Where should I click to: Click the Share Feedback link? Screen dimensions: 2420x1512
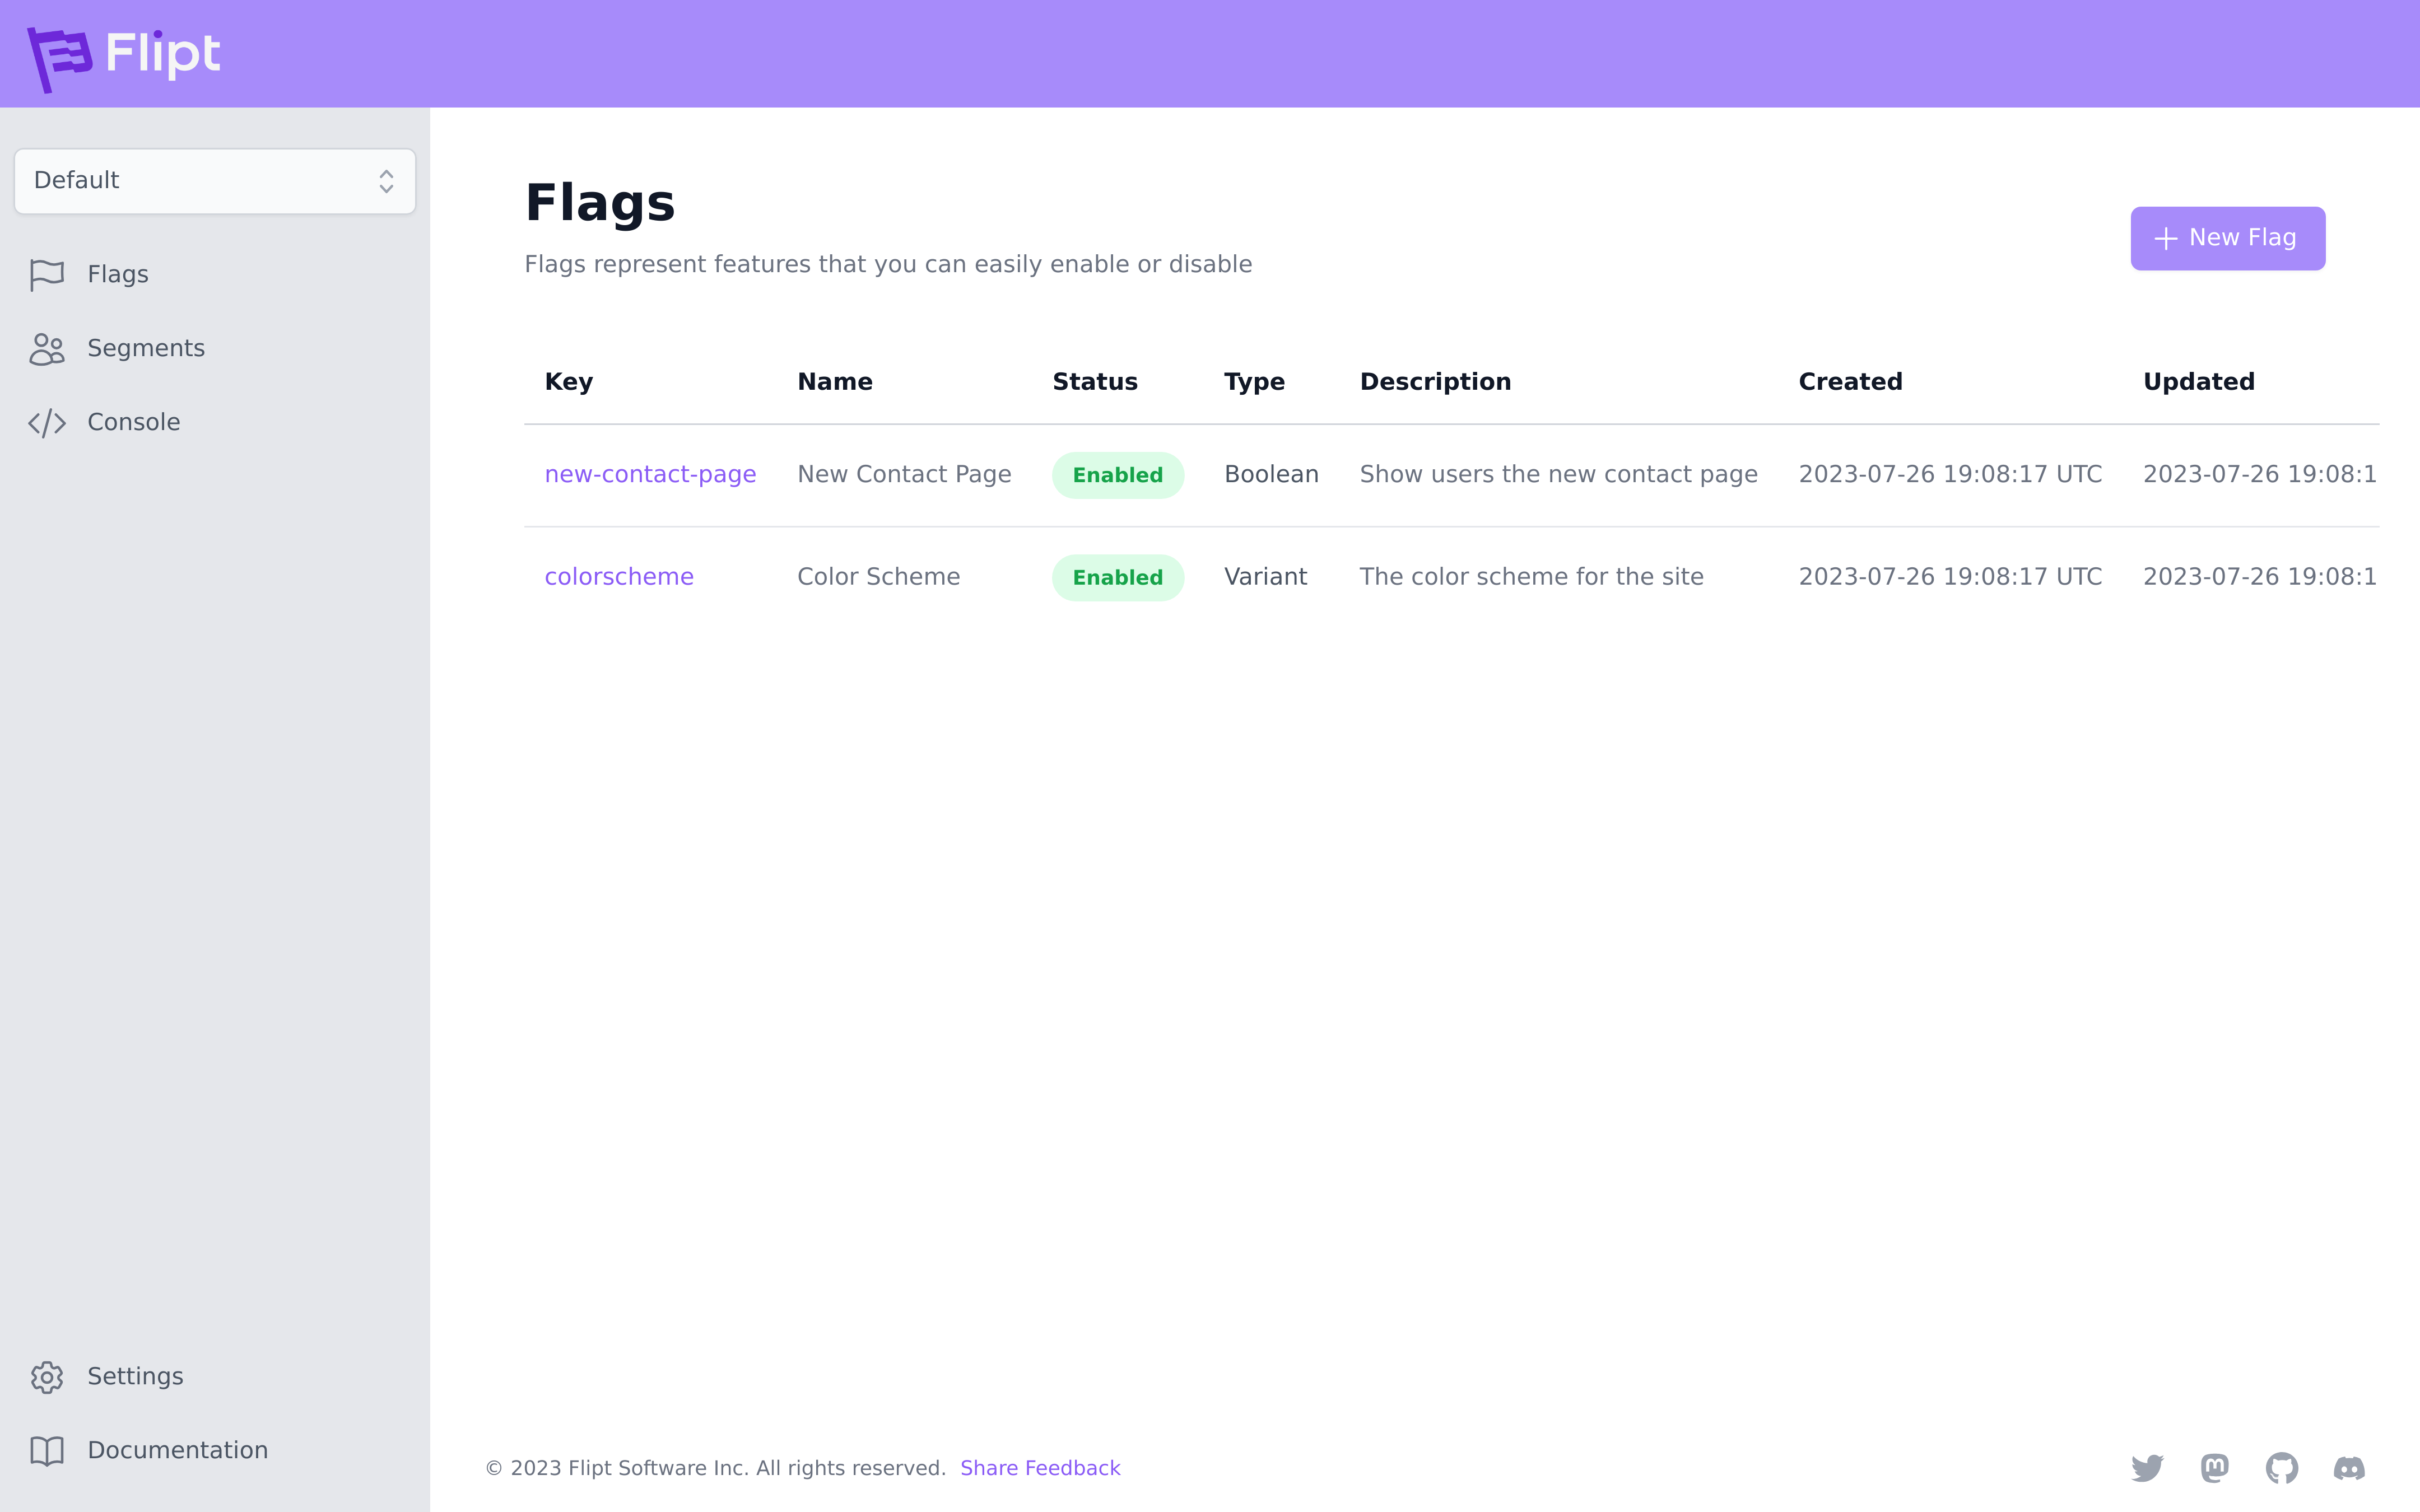pyautogui.click(x=1040, y=1468)
